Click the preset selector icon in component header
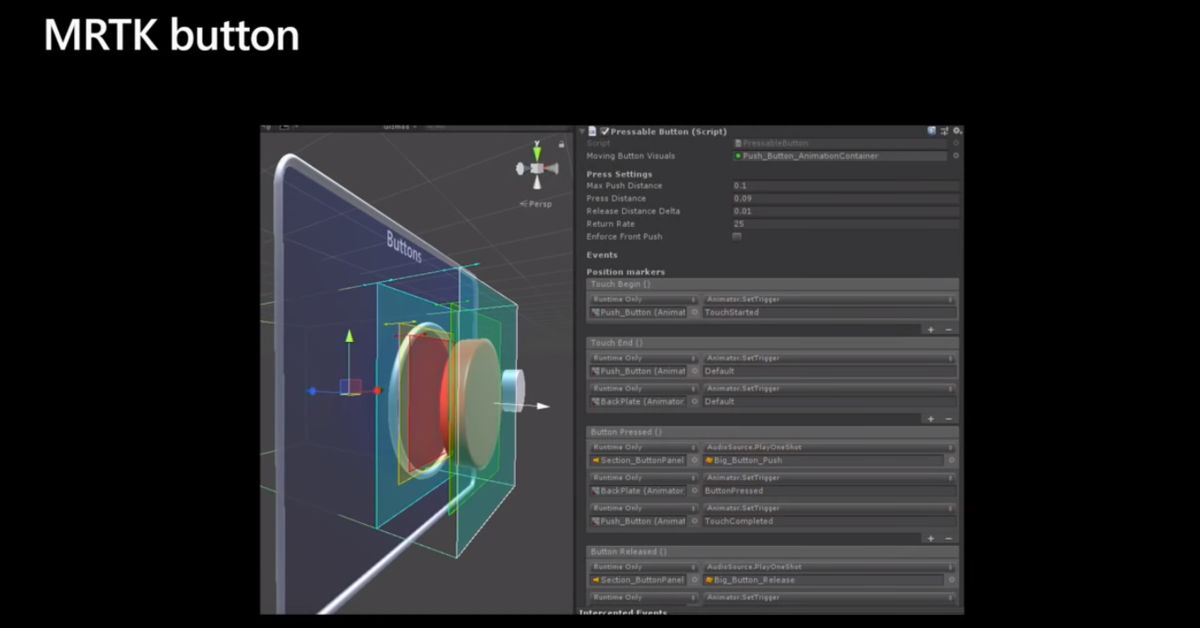 pyautogui.click(x=944, y=131)
